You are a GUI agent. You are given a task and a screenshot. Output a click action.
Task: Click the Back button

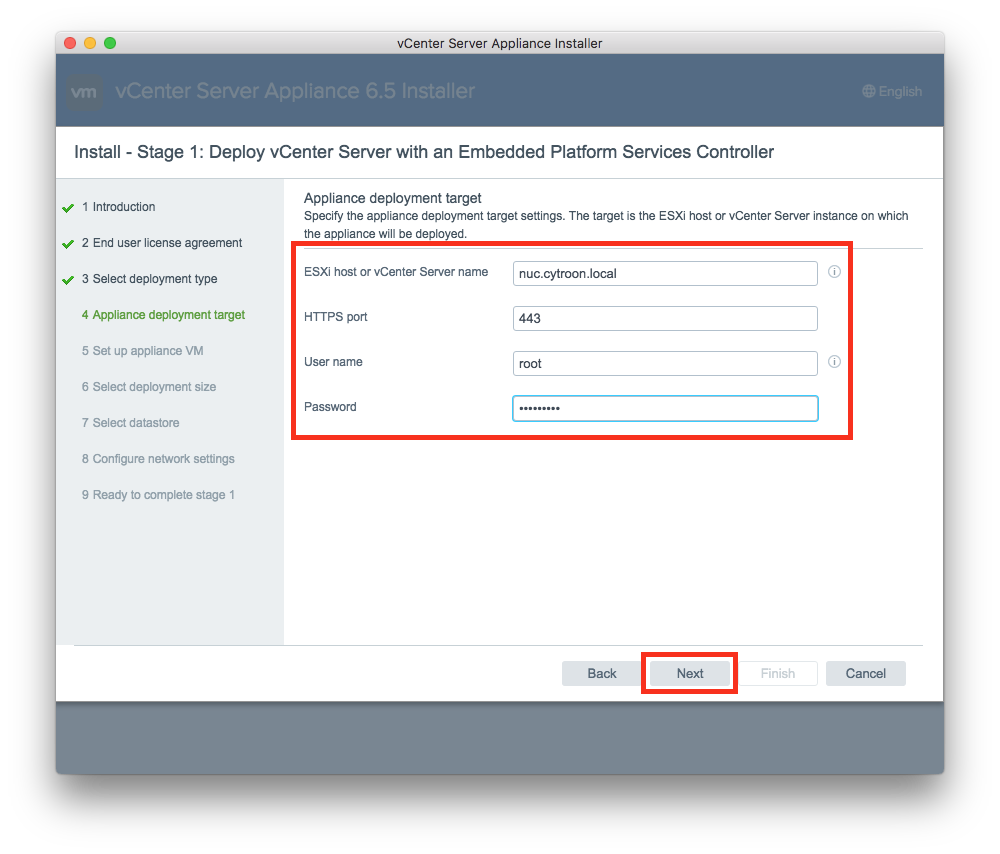pos(601,674)
